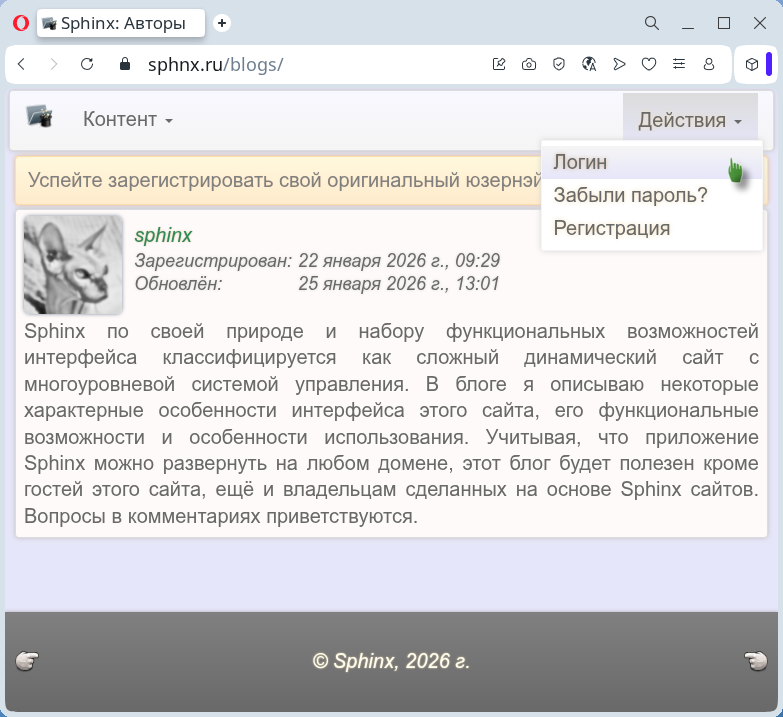Open the Easy Setup sliders icon
Image resolution: width=783 pixels, height=717 pixels.
[679, 64]
